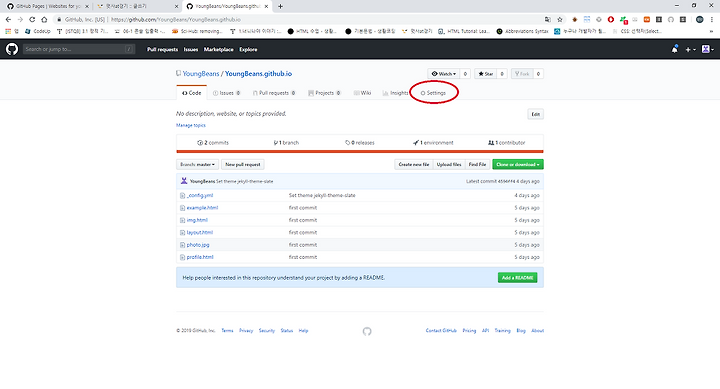
Task: Click Edit description button
Action: [535, 114]
